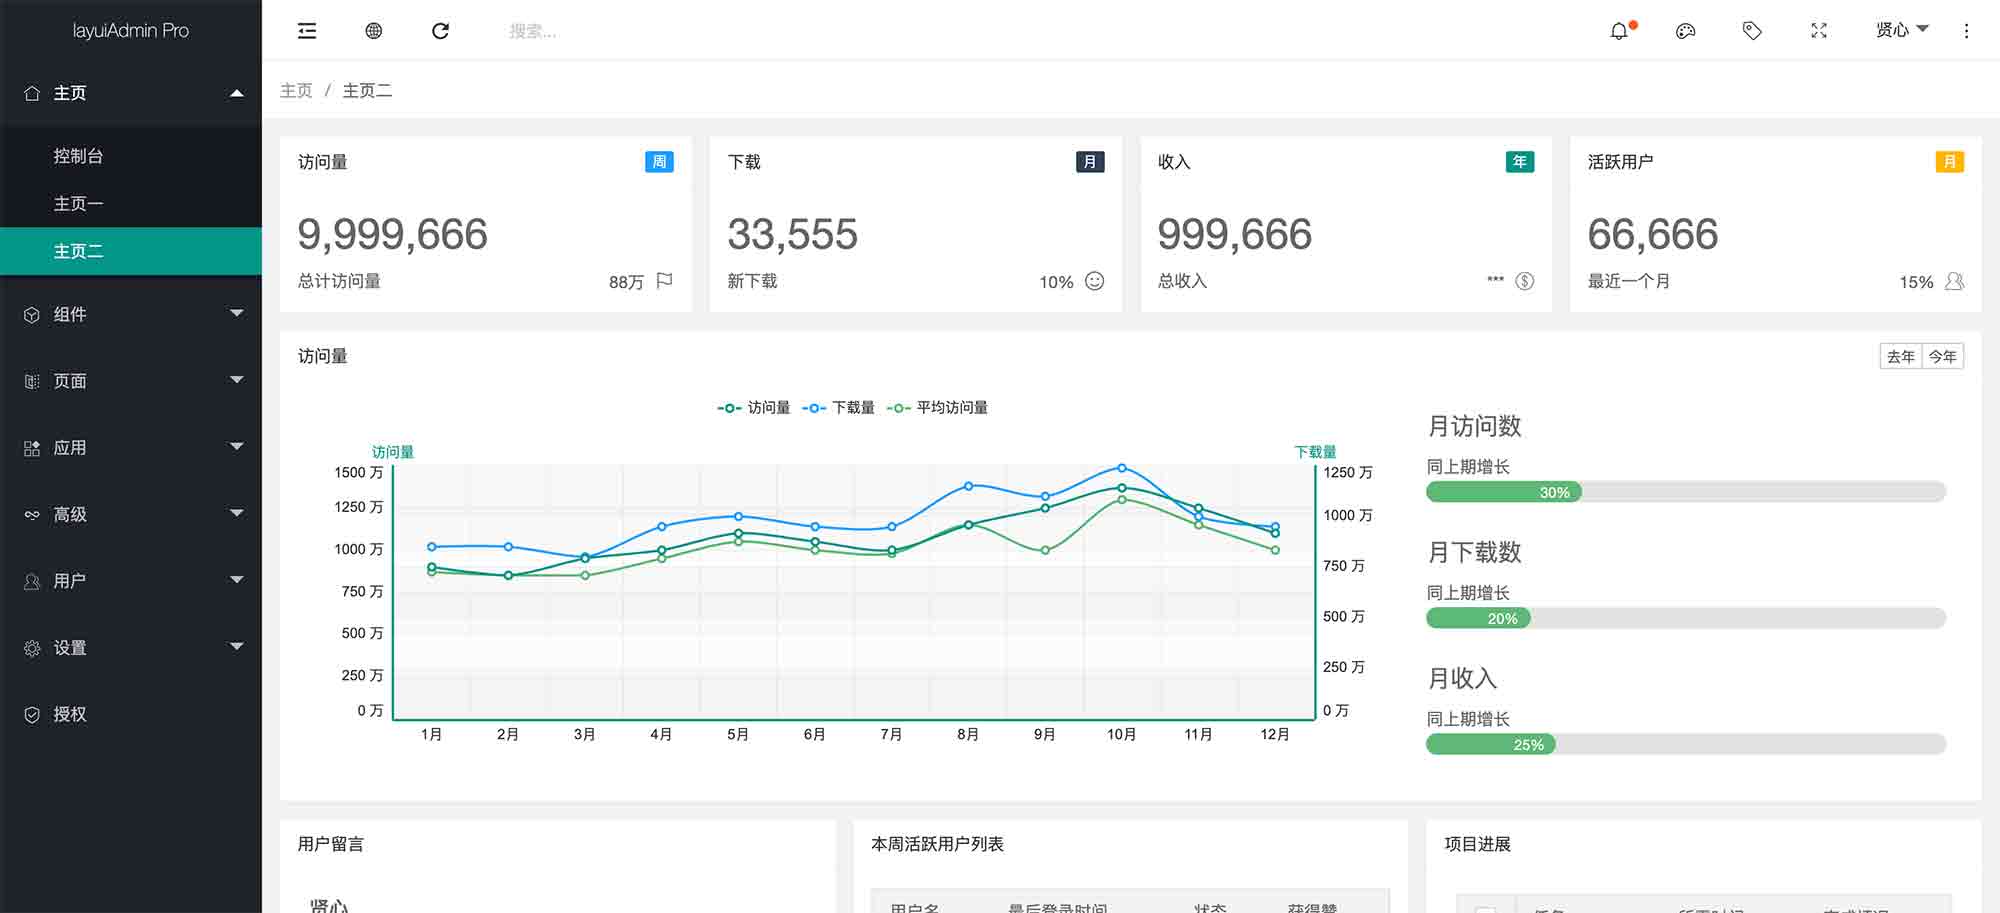Click the 周 badge on 访问量 card
This screenshot has width=2000, height=913.
[659, 162]
